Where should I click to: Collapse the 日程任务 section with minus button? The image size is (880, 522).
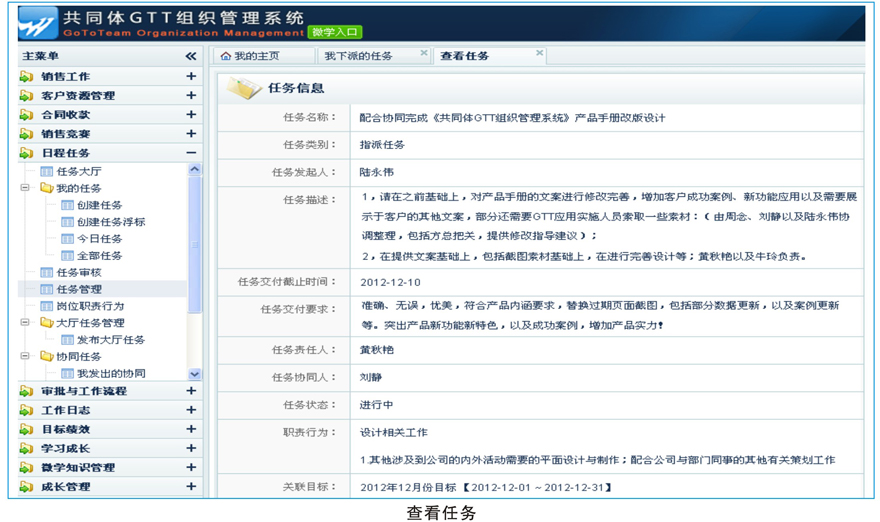(191, 153)
